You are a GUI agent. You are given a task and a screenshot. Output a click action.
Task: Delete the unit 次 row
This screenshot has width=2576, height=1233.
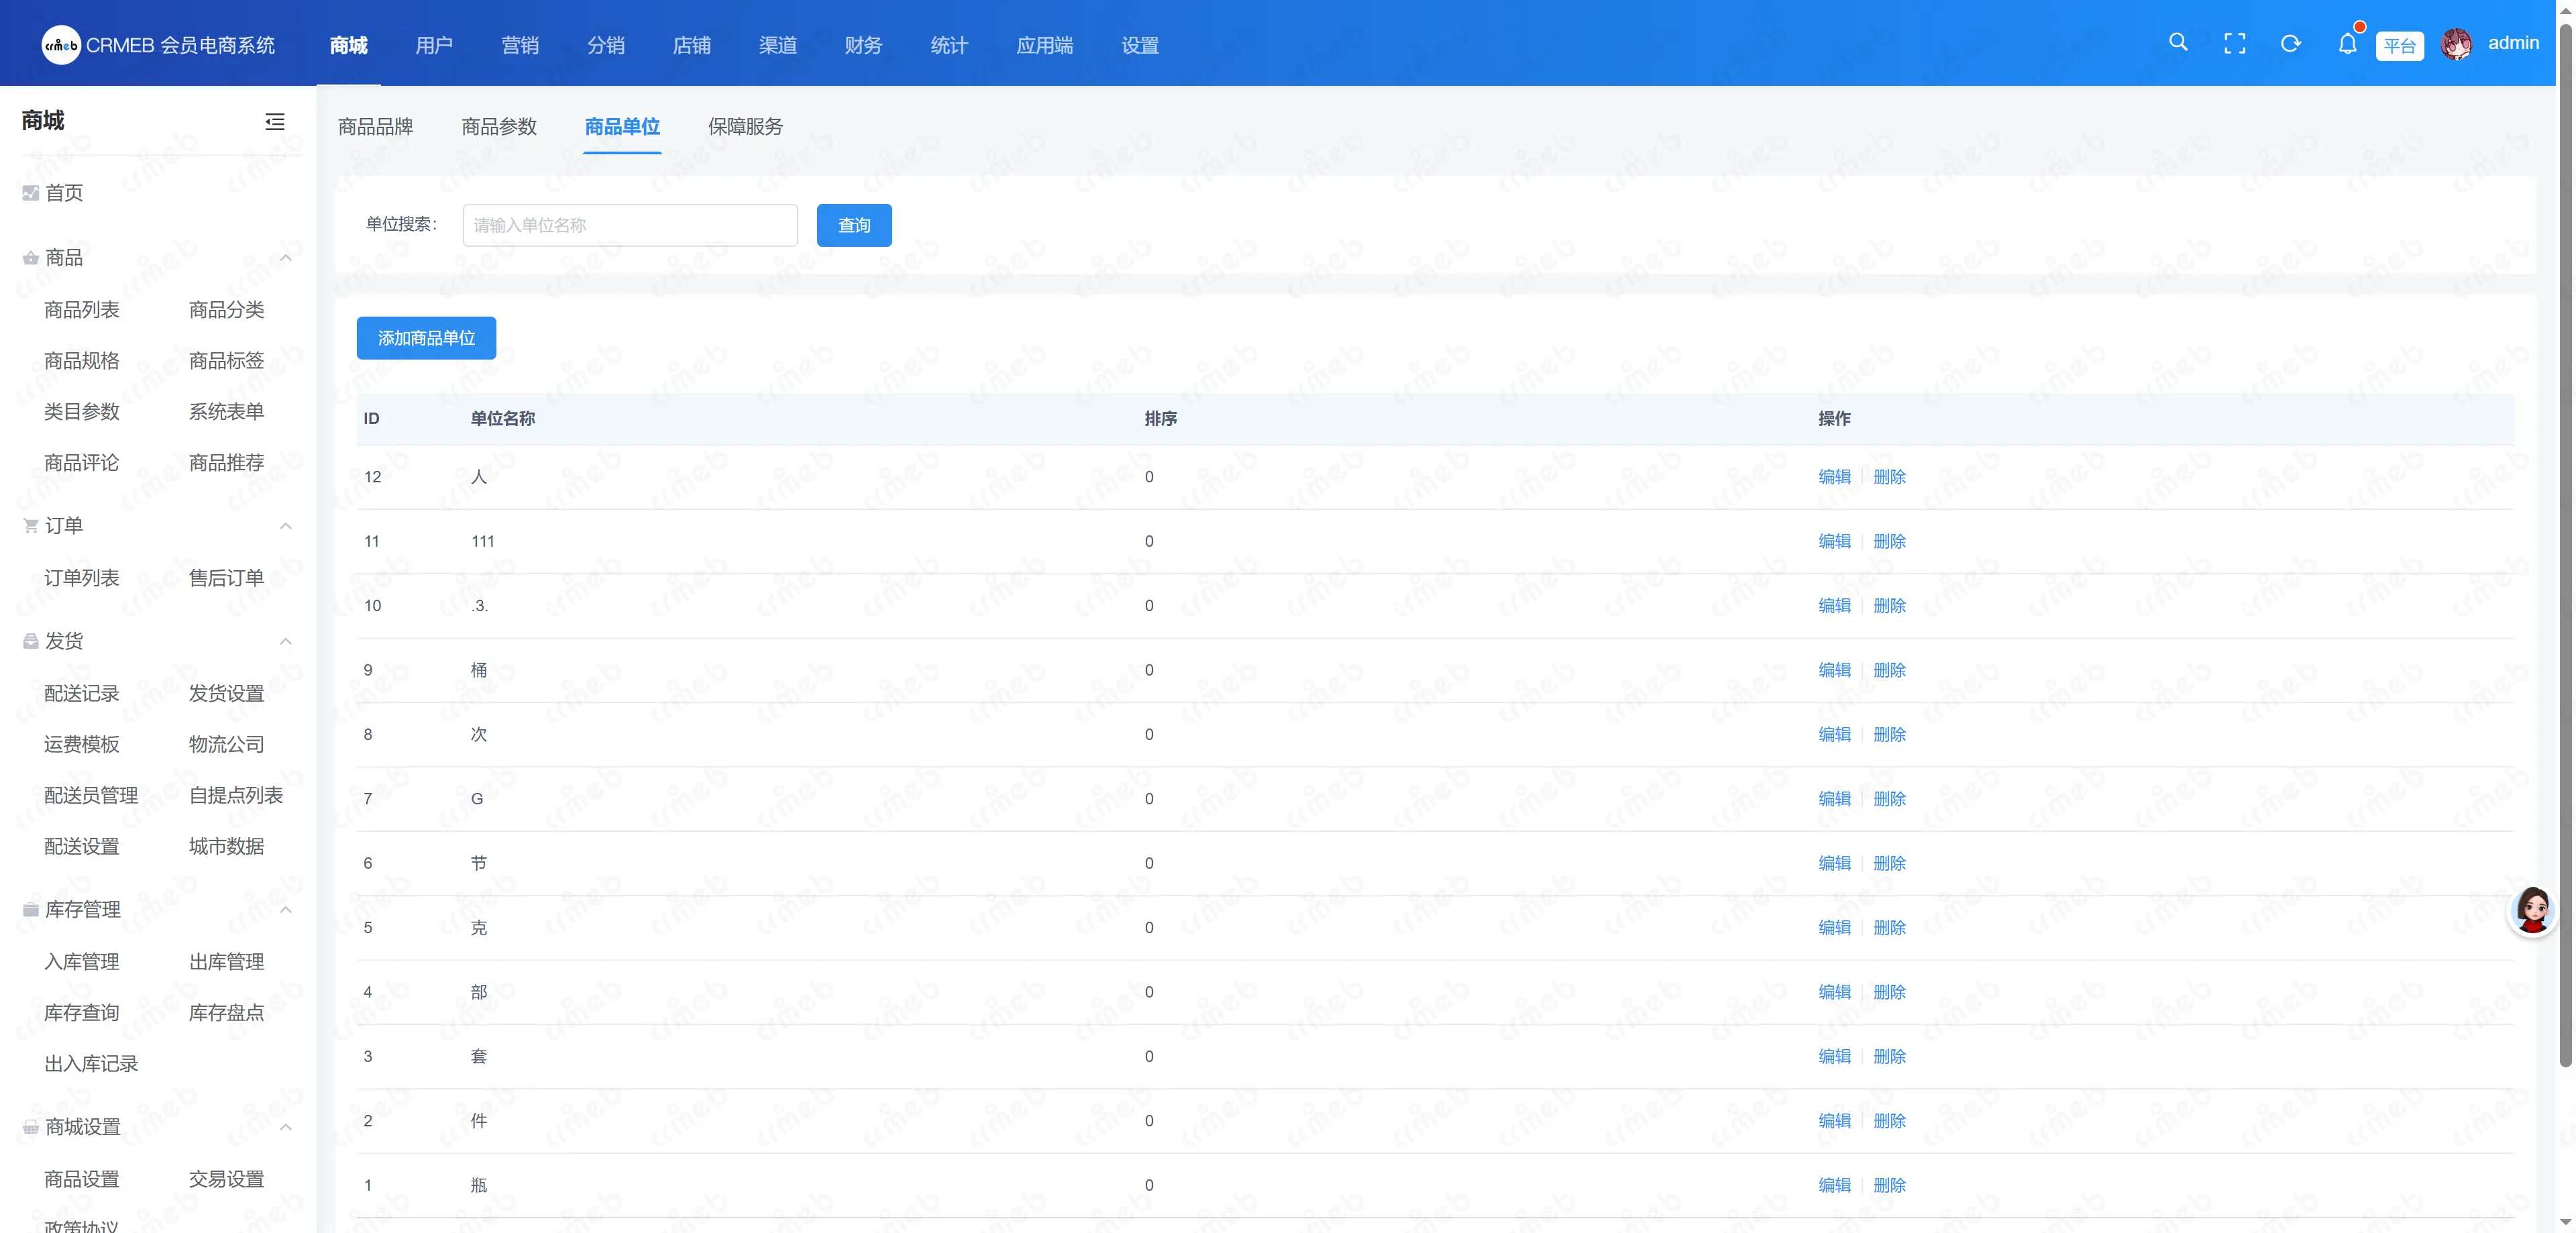tap(1889, 734)
